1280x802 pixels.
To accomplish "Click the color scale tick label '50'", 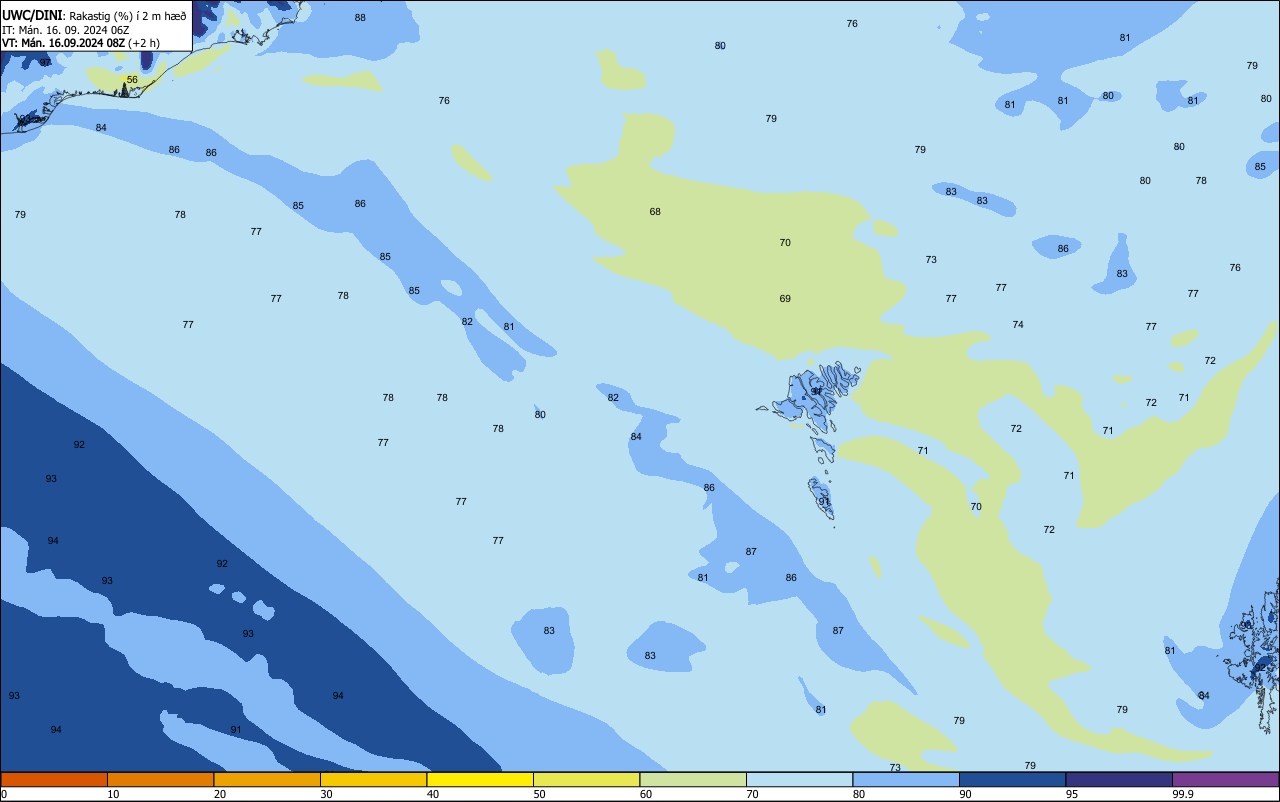I will pos(540,794).
